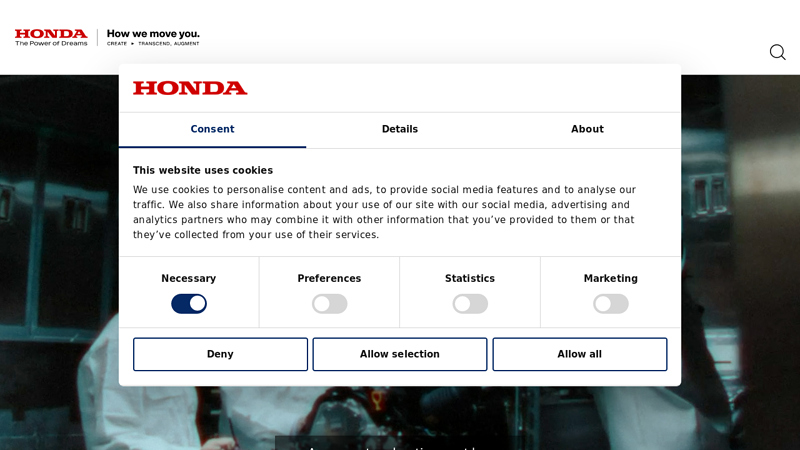Click the Deny button

(220, 354)
